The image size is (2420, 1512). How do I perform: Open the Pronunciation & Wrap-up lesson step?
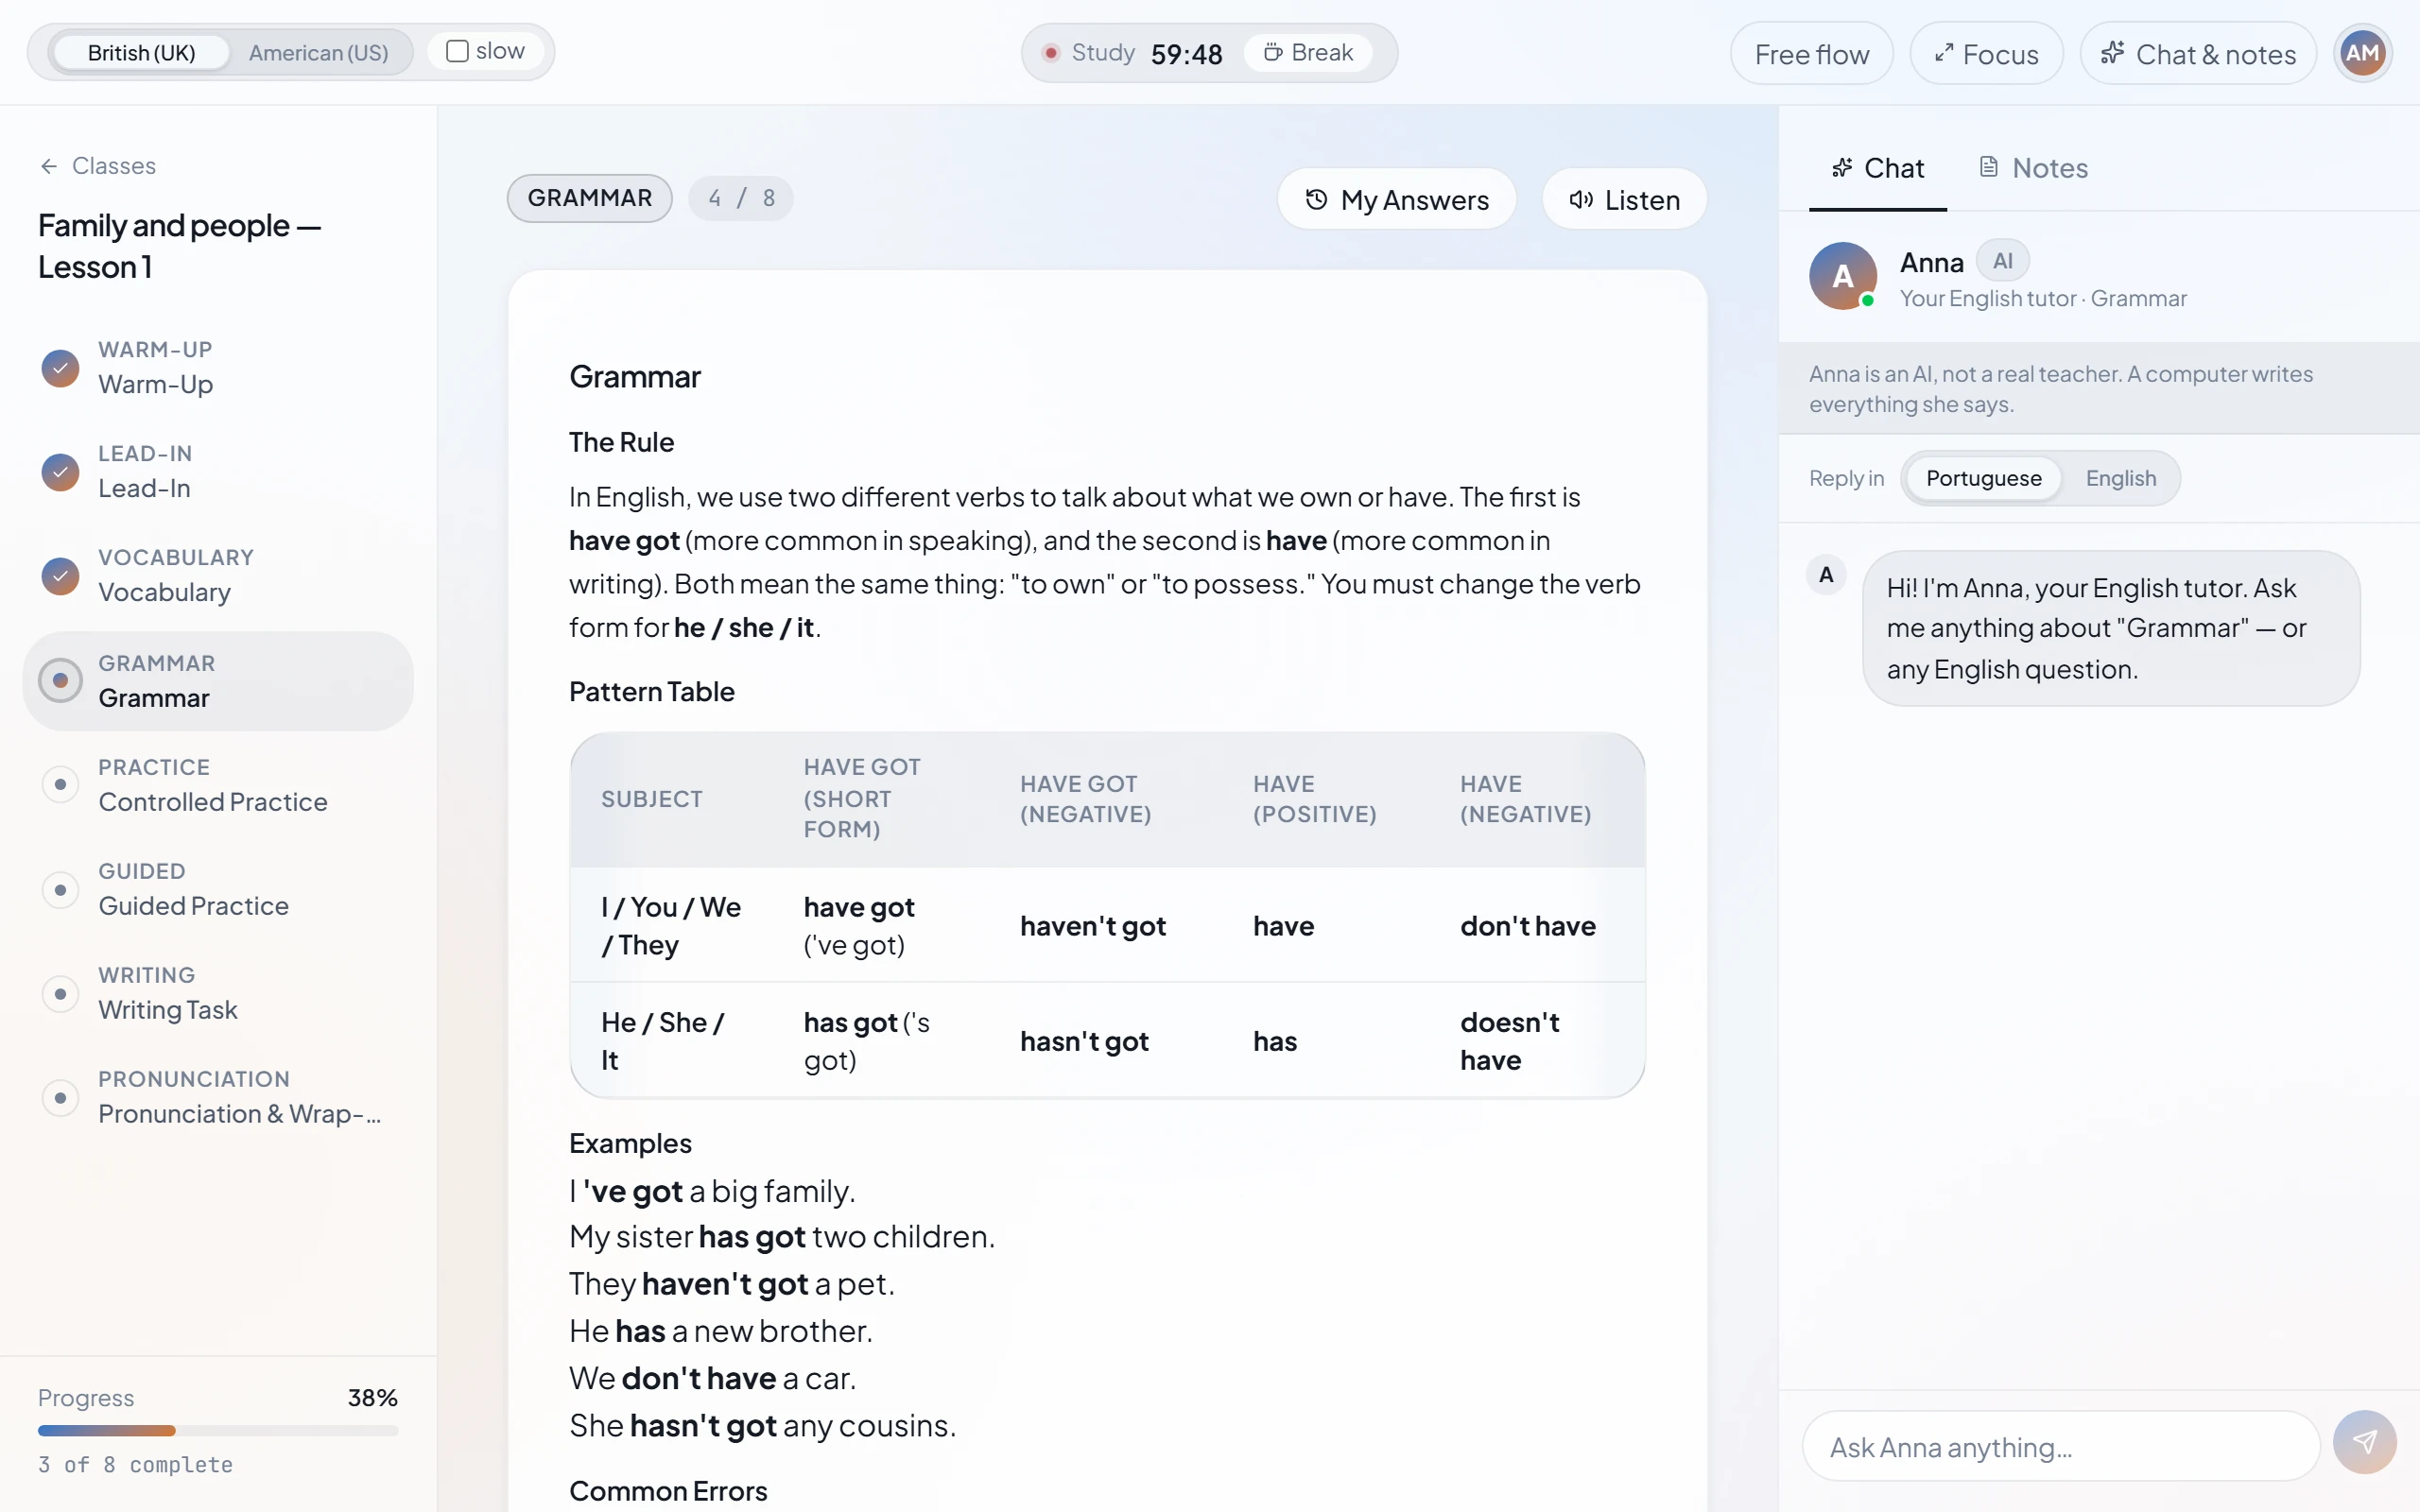pyautogui.click(x=218, y=1097)
